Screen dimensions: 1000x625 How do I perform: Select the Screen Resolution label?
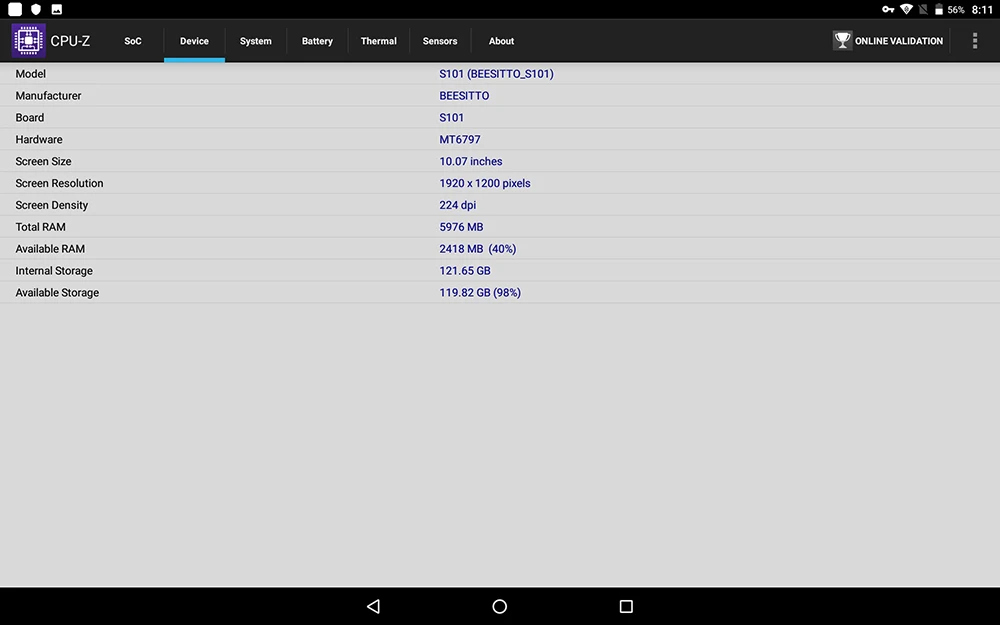click(x=59, y=183)
